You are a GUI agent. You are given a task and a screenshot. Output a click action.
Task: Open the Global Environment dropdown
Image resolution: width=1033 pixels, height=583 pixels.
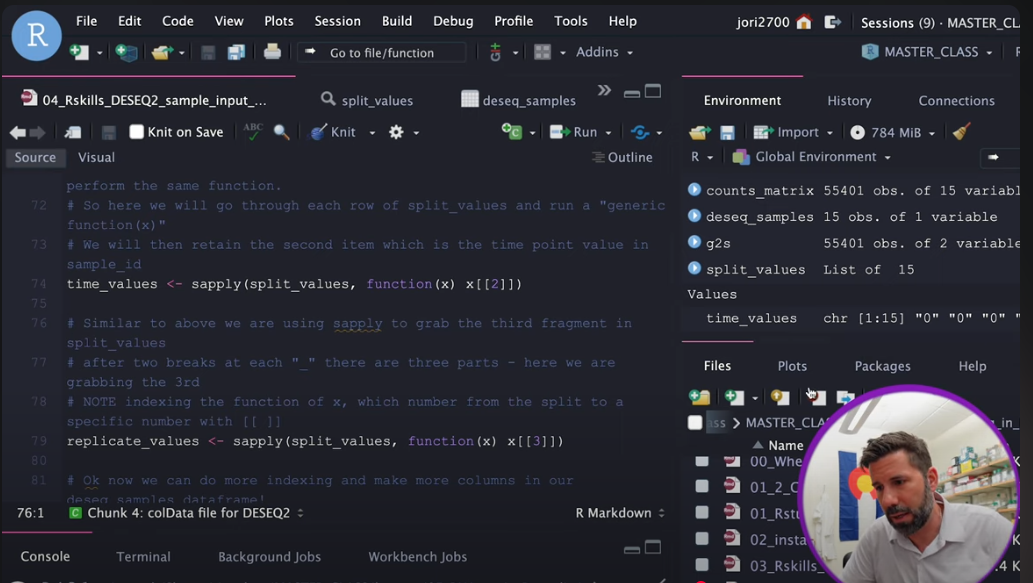click(812, 157)
